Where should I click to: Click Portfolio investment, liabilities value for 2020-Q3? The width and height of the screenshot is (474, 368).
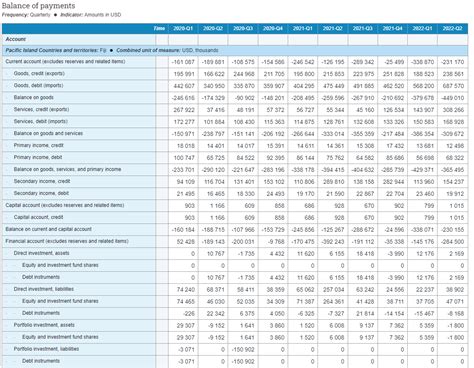coord(243,350)
